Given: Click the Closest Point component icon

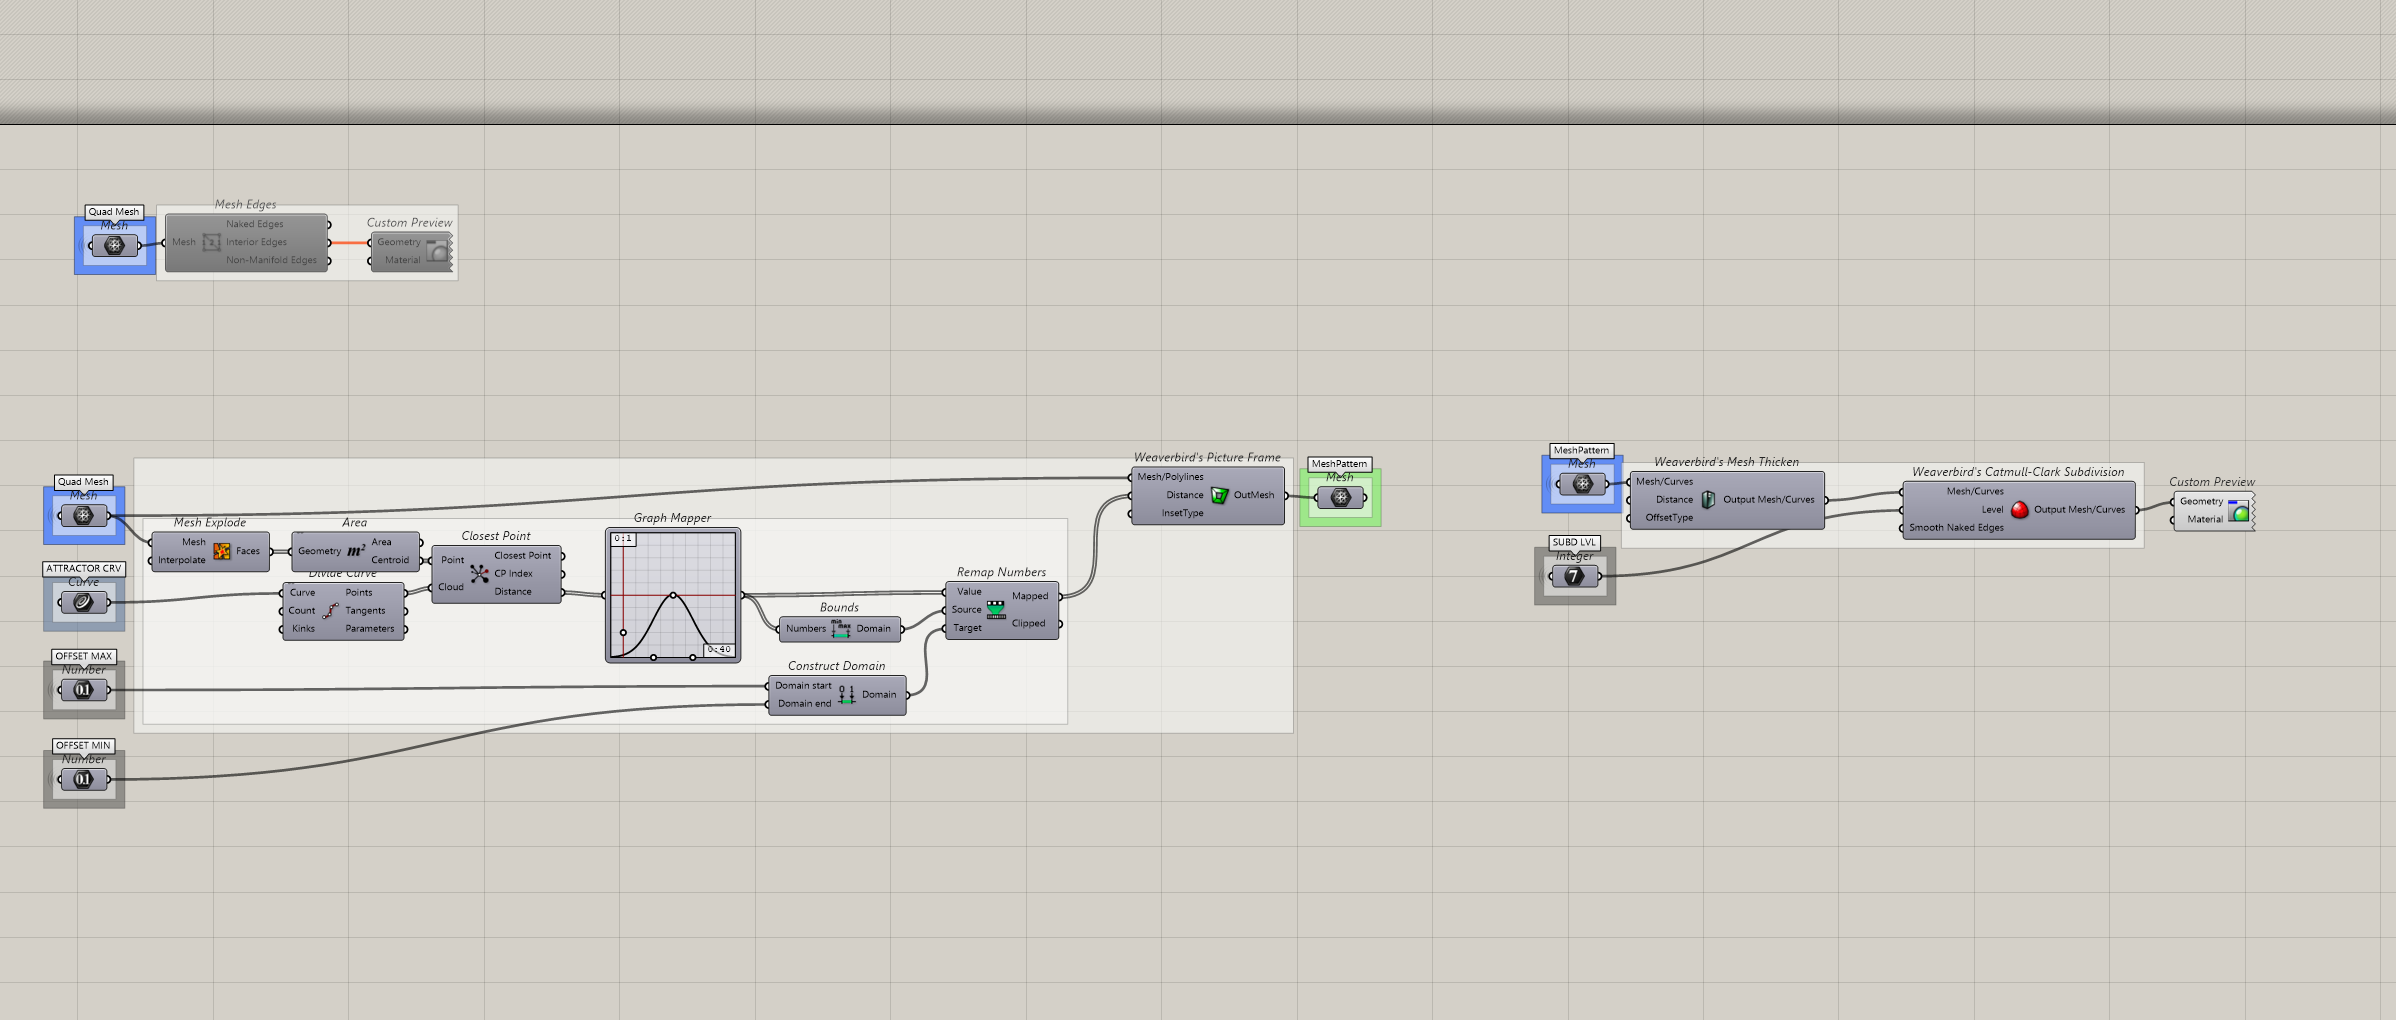Looking at the screenshot, I should point(479,573).
